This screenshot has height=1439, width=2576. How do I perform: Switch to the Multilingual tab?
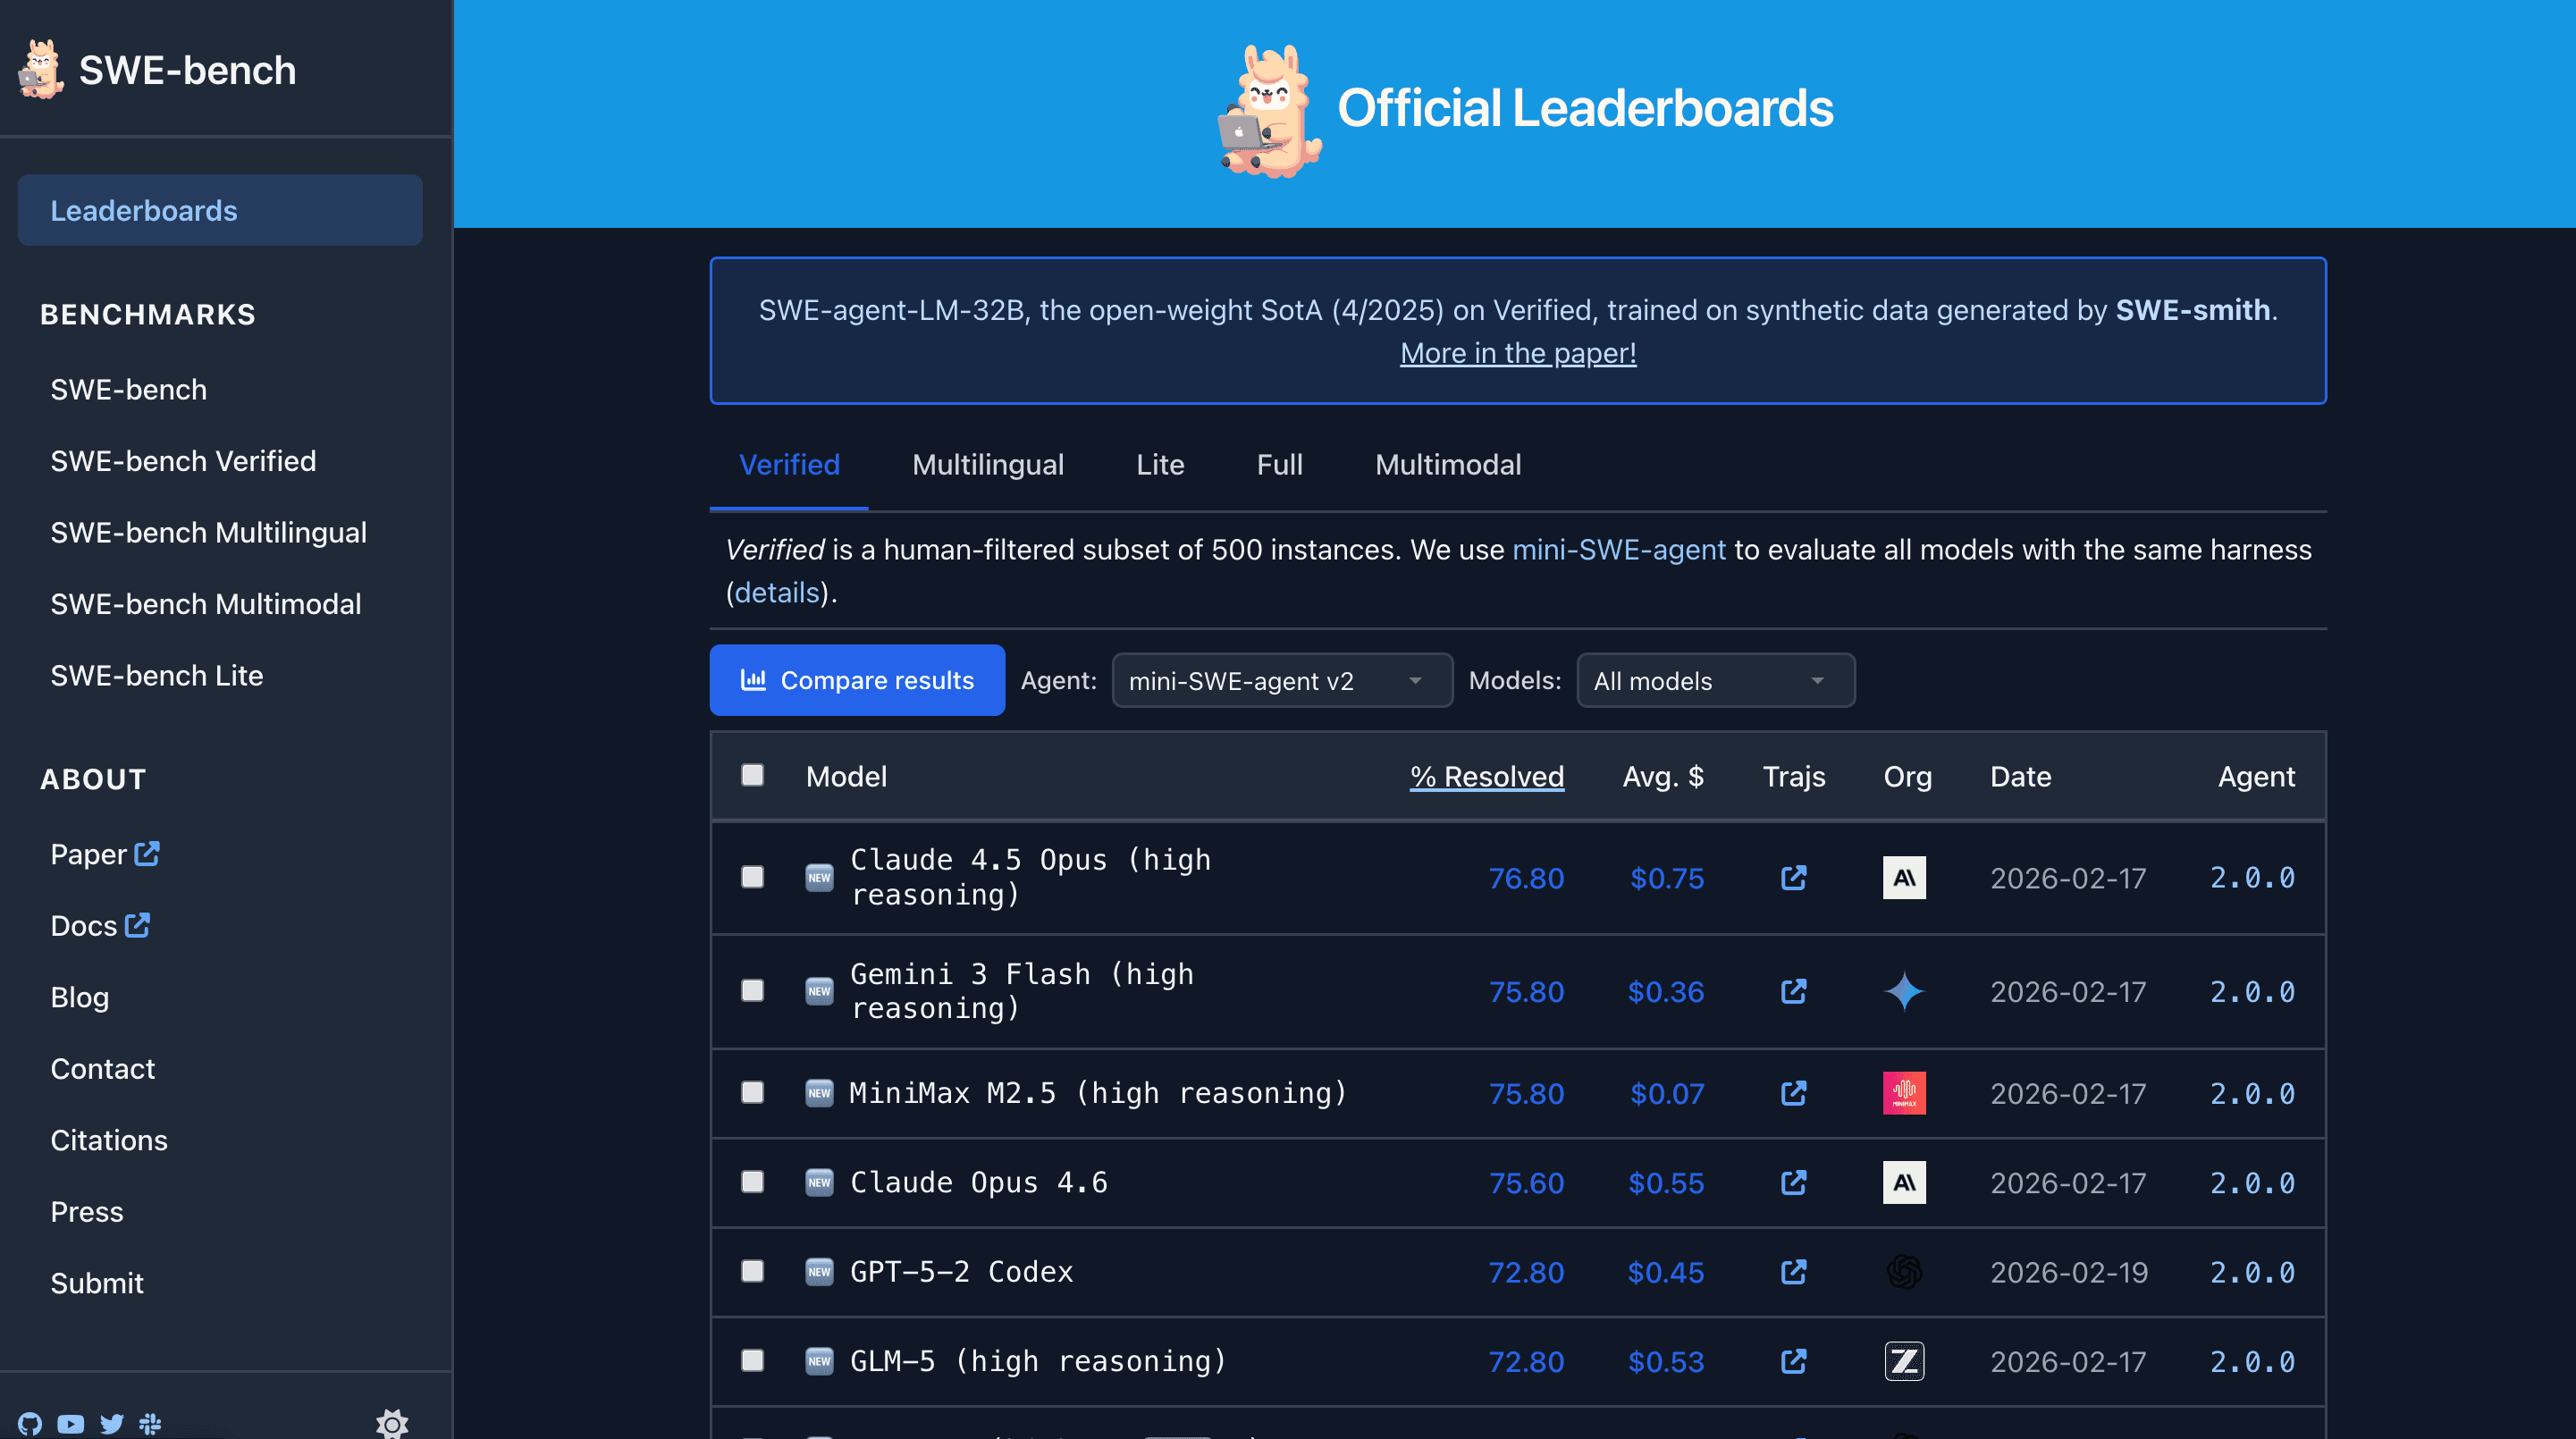(987, 465)
